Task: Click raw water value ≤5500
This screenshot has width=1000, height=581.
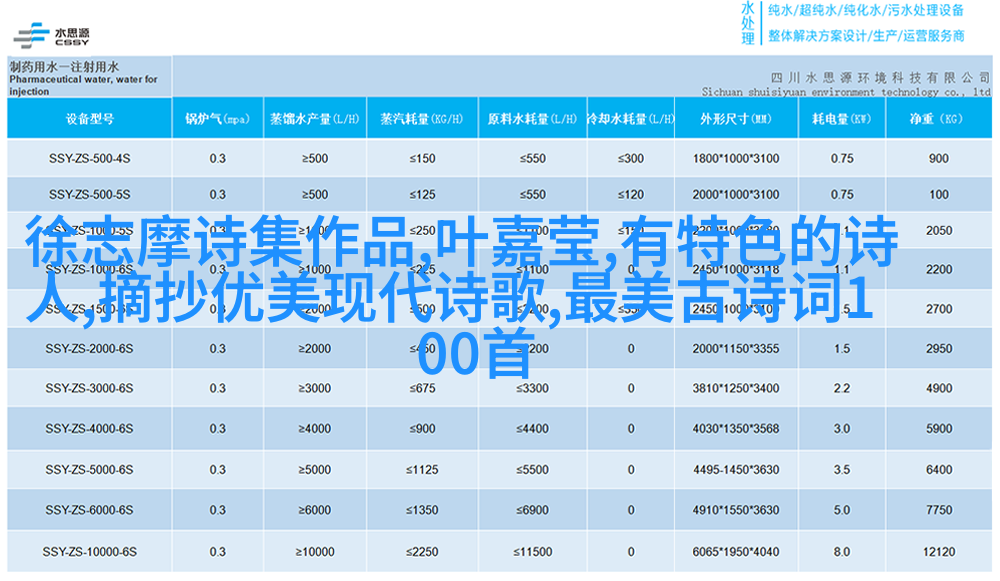Action: coord(533,470)
